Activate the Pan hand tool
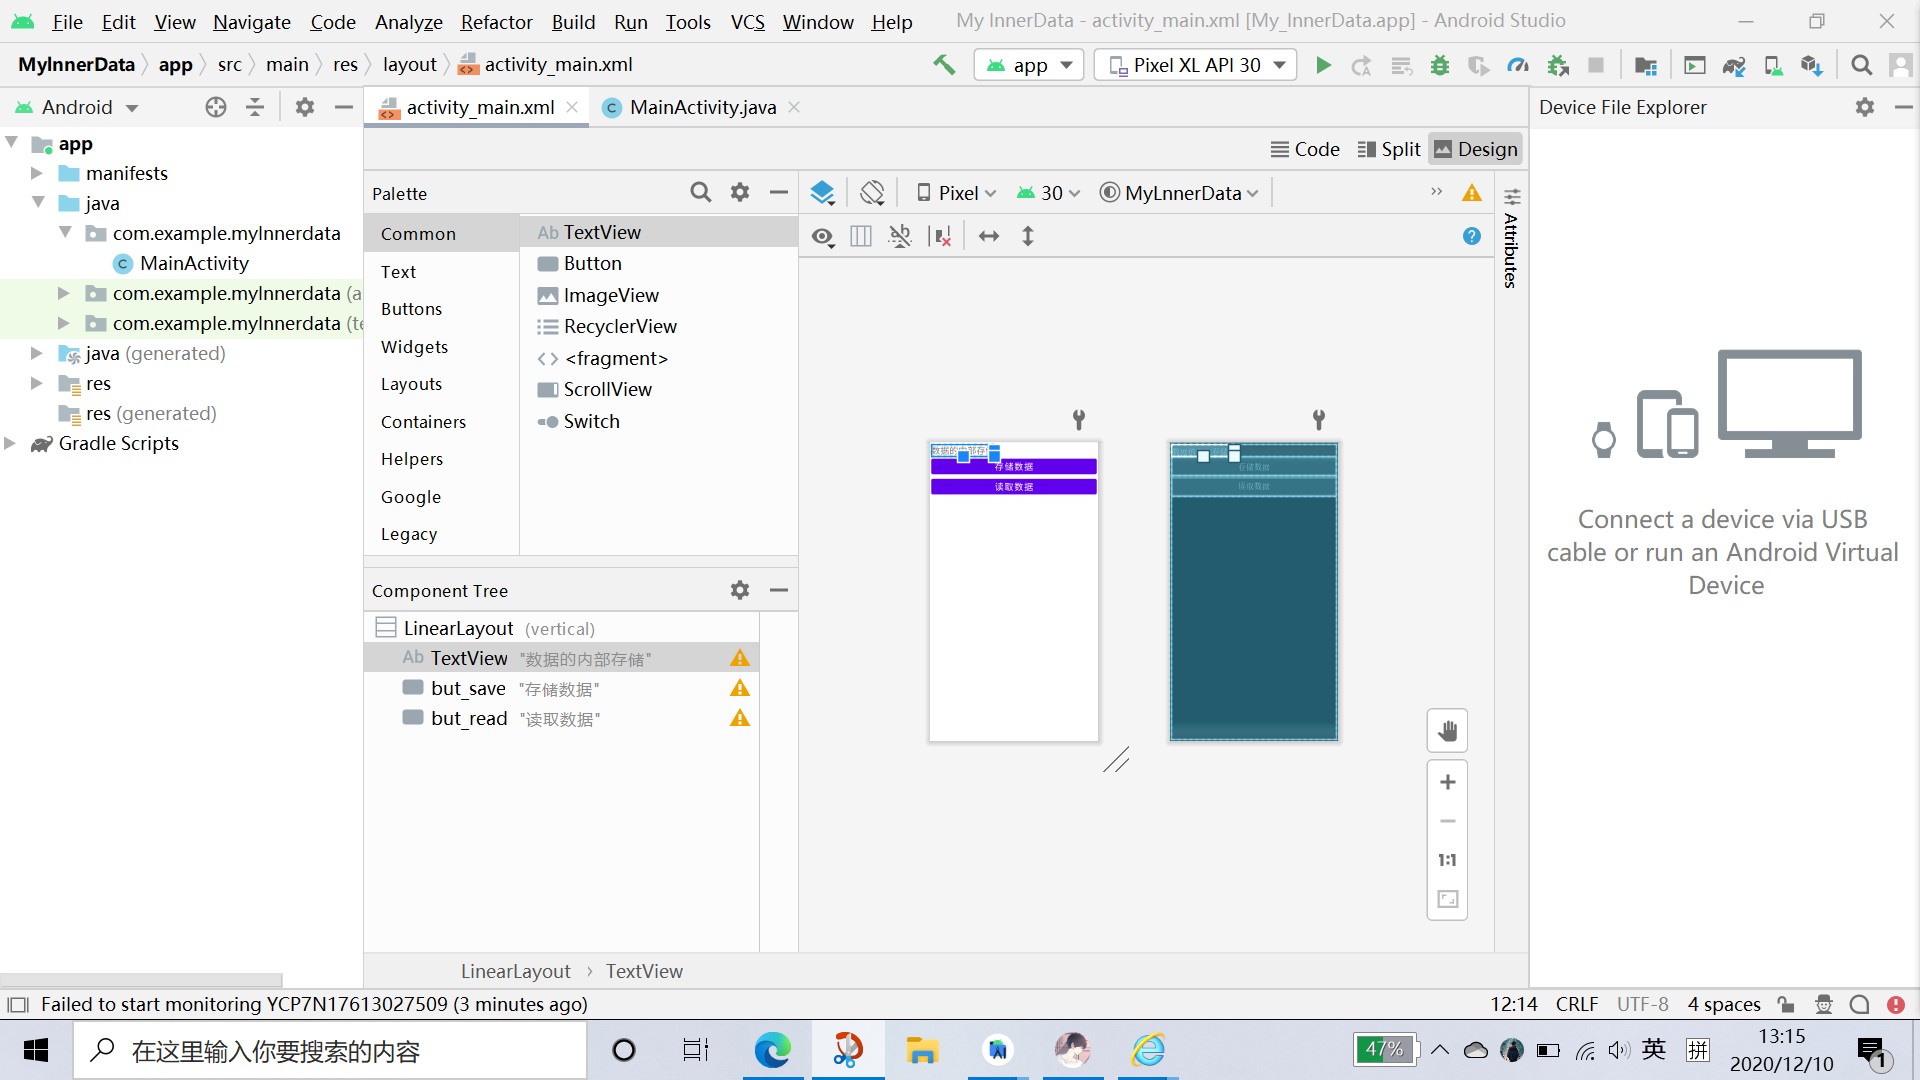 click(x=1447, y=731)
